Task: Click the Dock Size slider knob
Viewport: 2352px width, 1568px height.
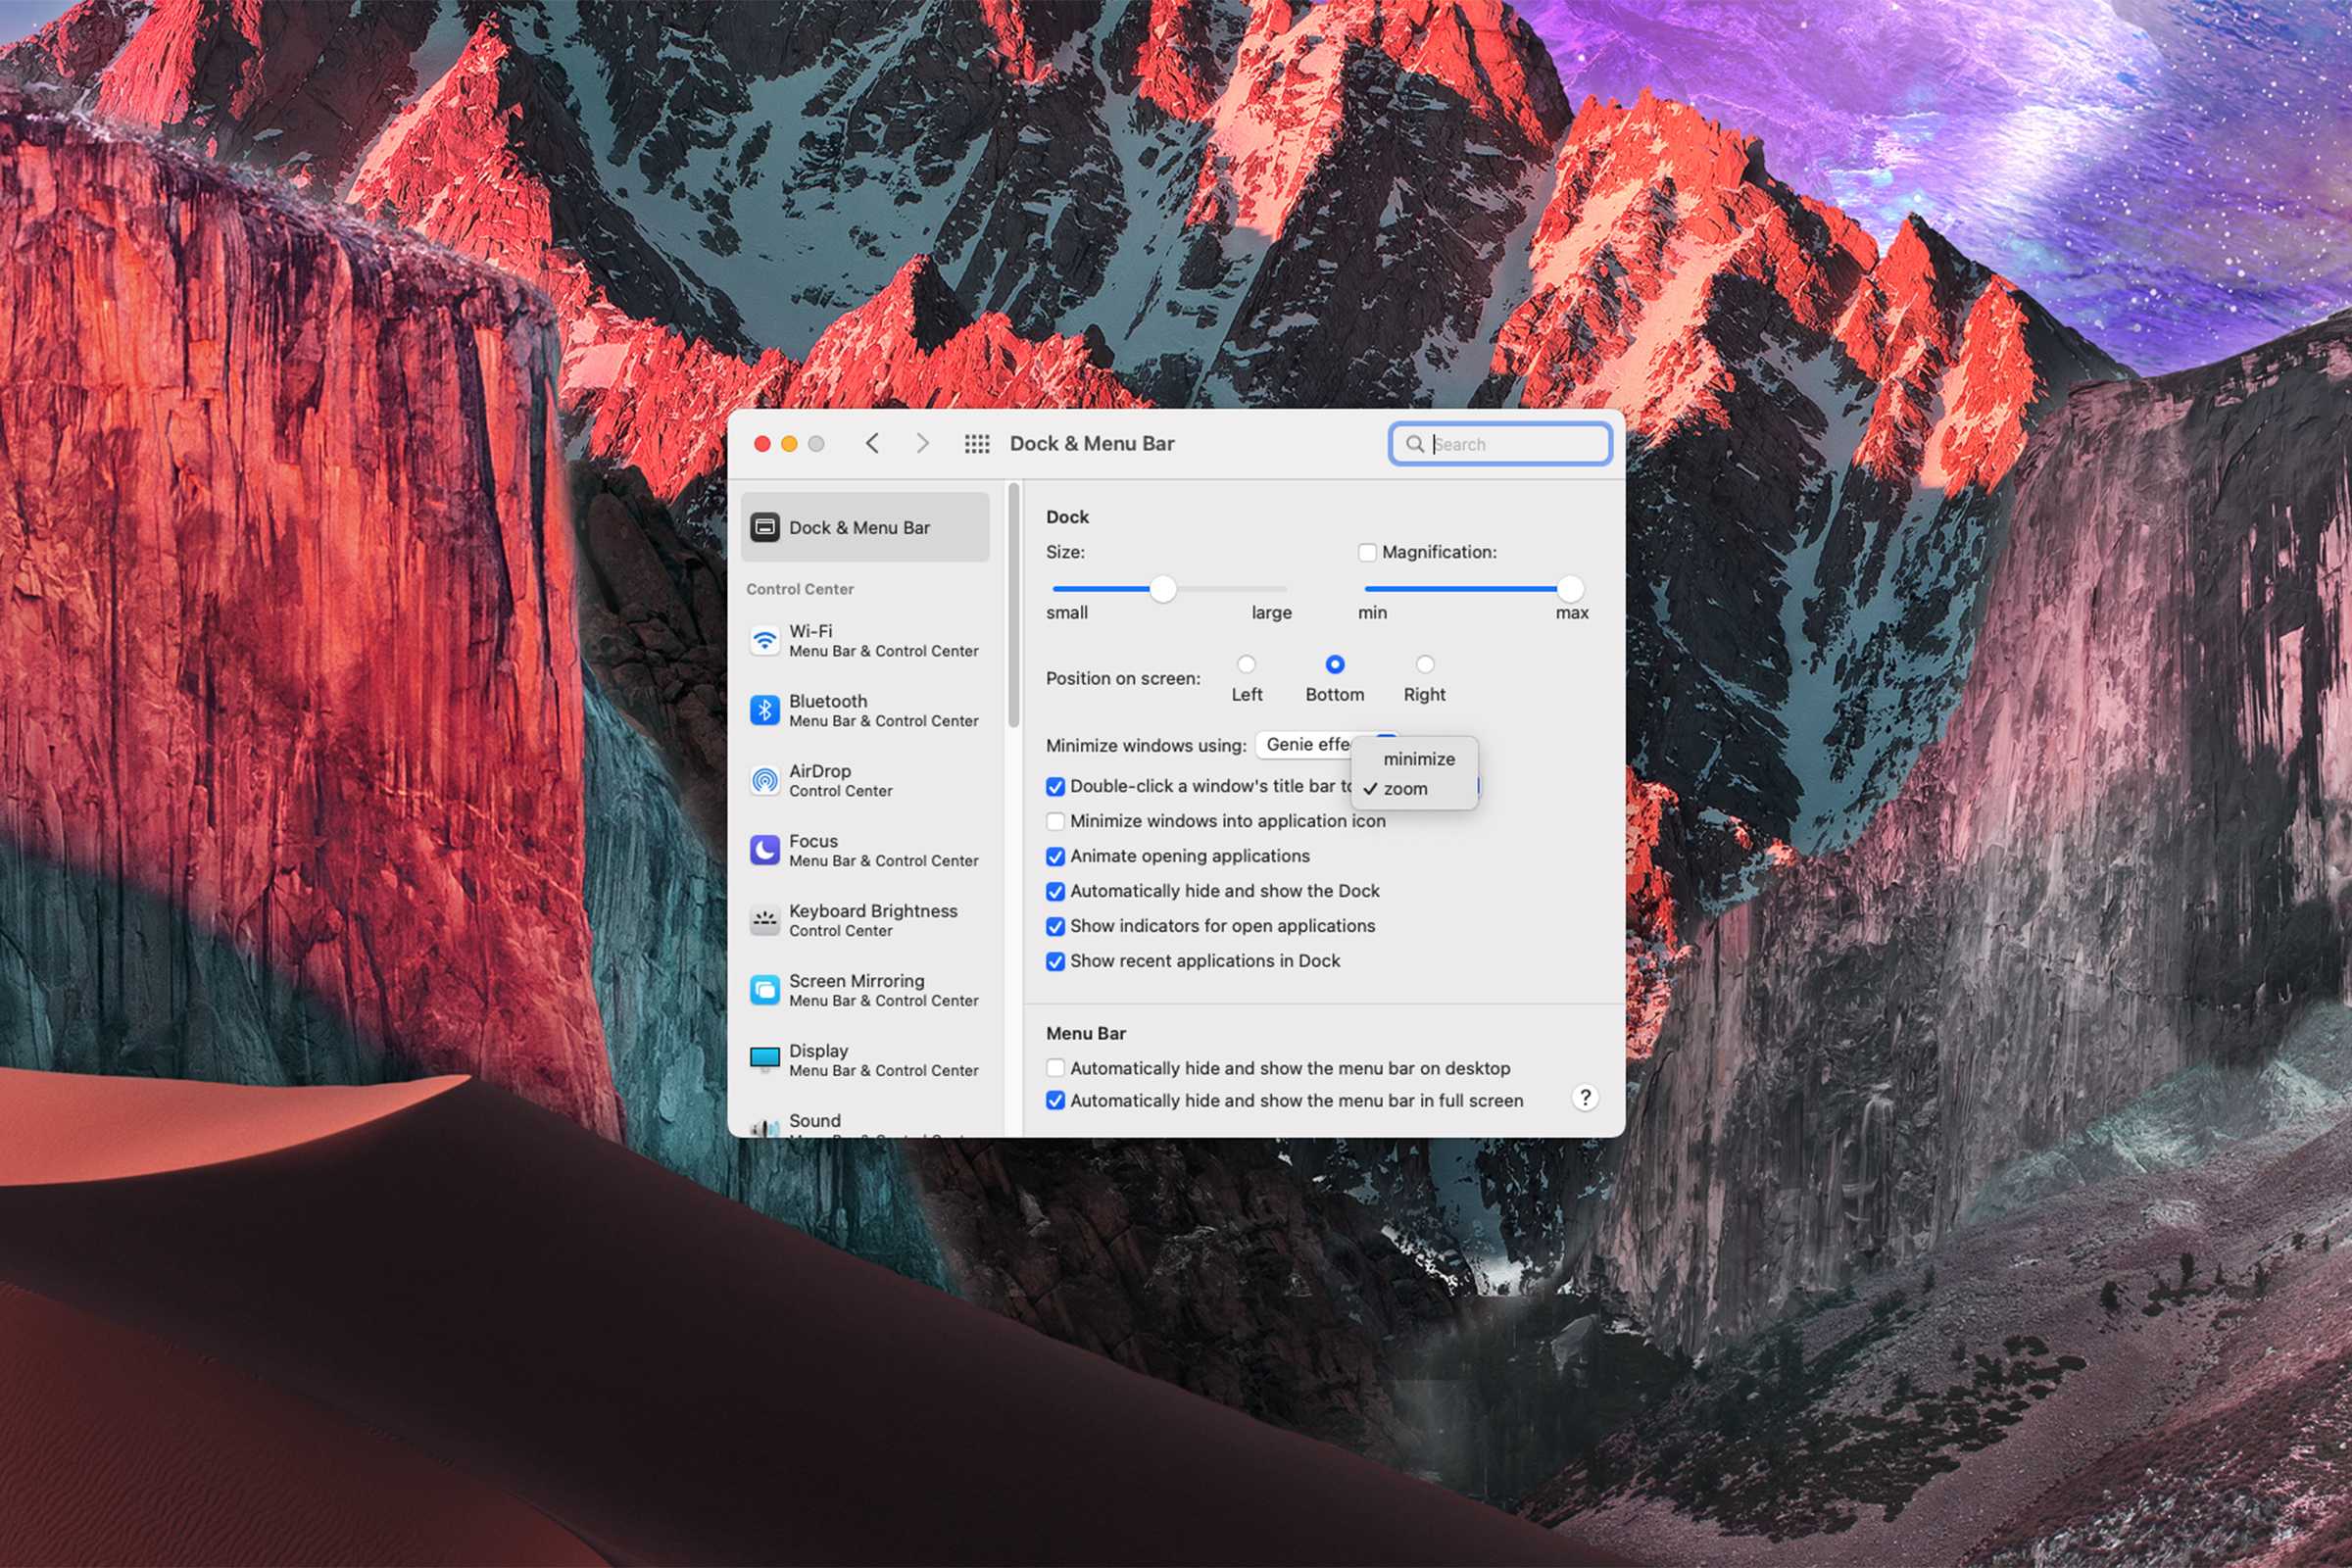Action: [x=1163, y=589]
